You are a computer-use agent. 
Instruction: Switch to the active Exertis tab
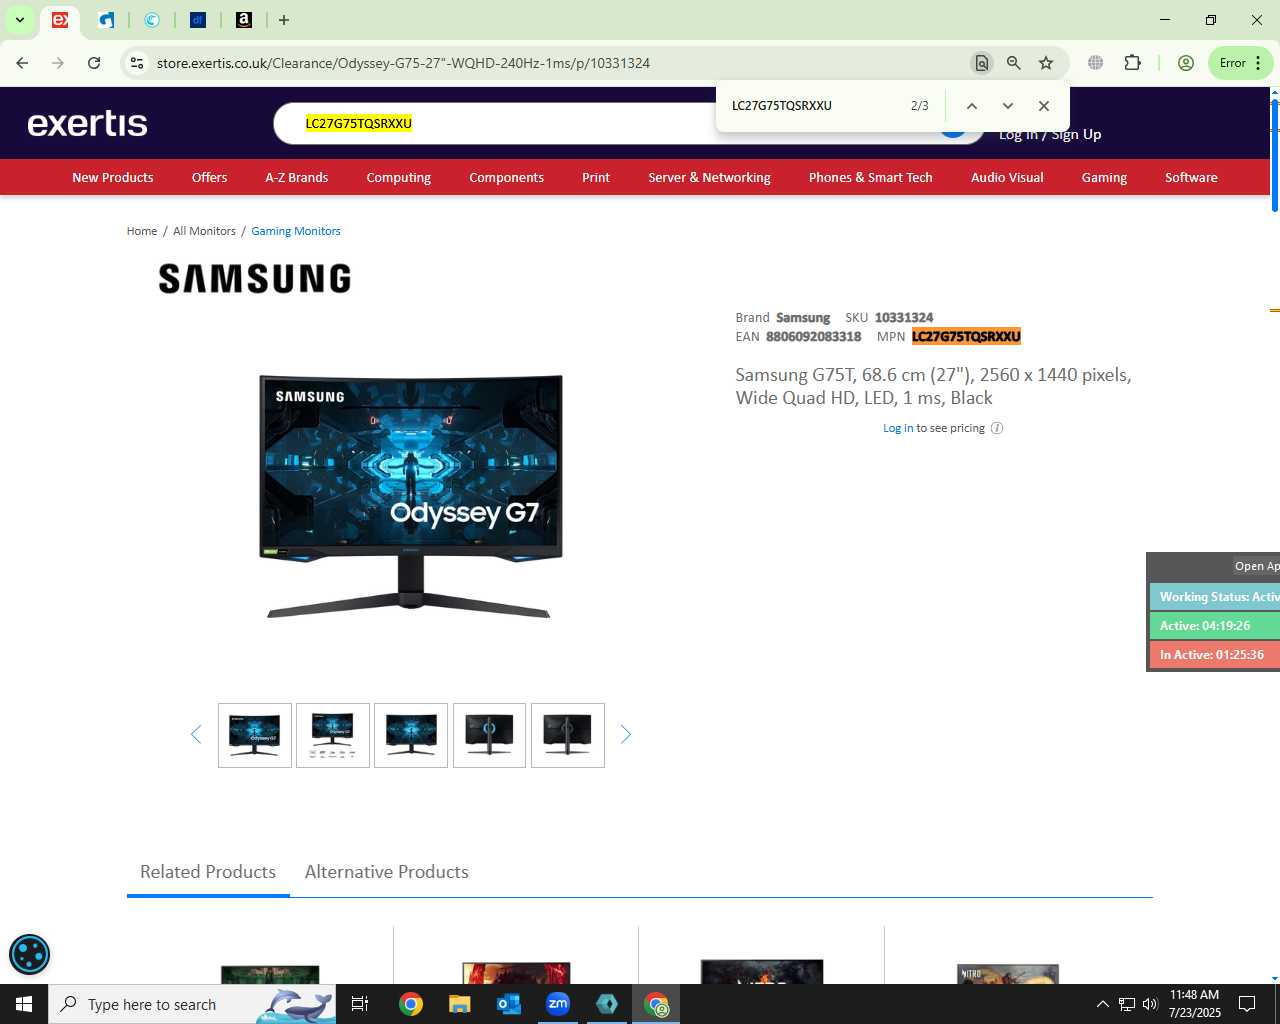tap(60, 20)
